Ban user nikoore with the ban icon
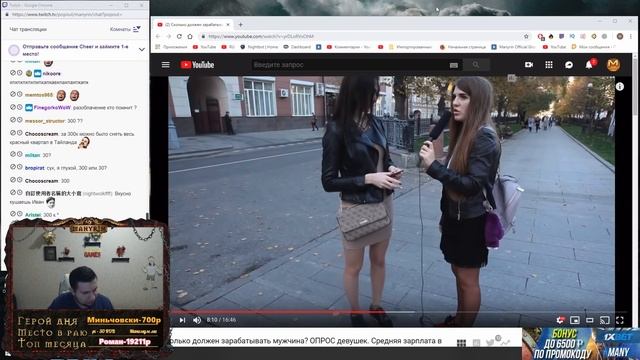This screenshot has height=360, width=640. click(13, 73)
